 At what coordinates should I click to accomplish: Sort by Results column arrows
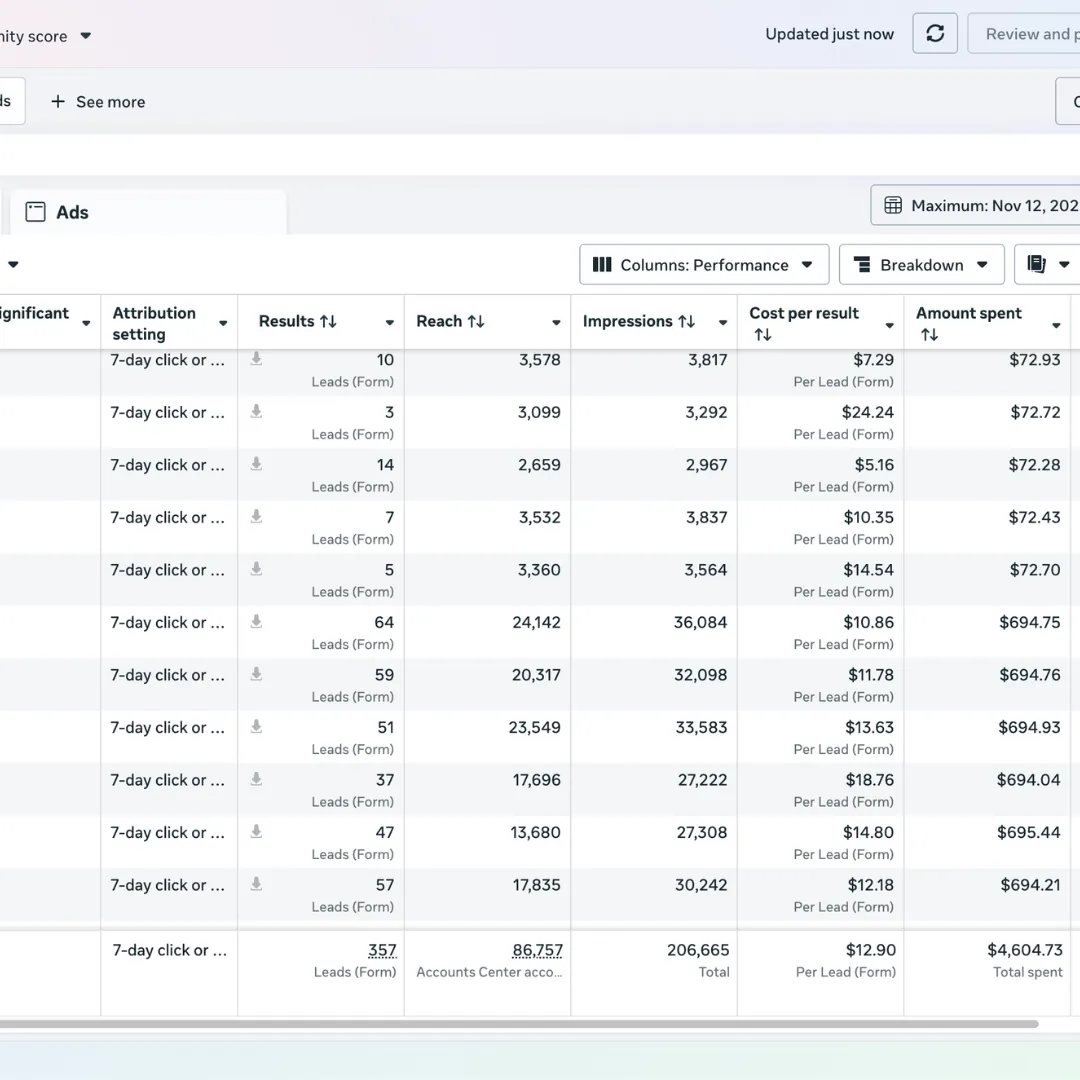(328, 322)
